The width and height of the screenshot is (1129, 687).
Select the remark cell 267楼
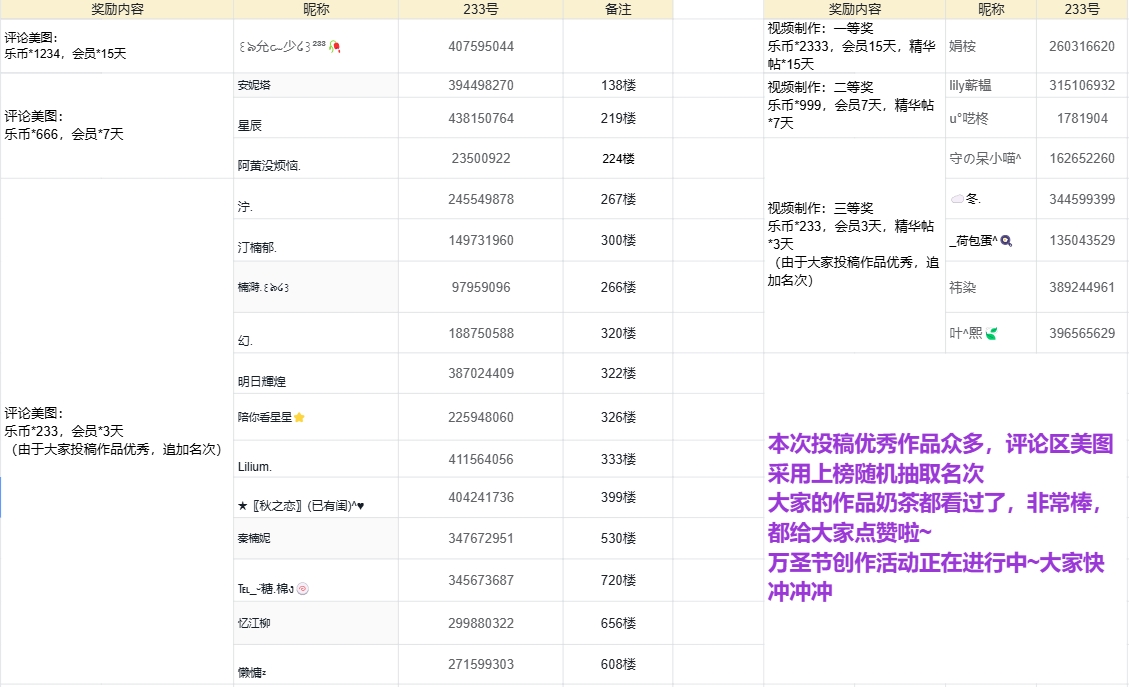coord(618,199)
